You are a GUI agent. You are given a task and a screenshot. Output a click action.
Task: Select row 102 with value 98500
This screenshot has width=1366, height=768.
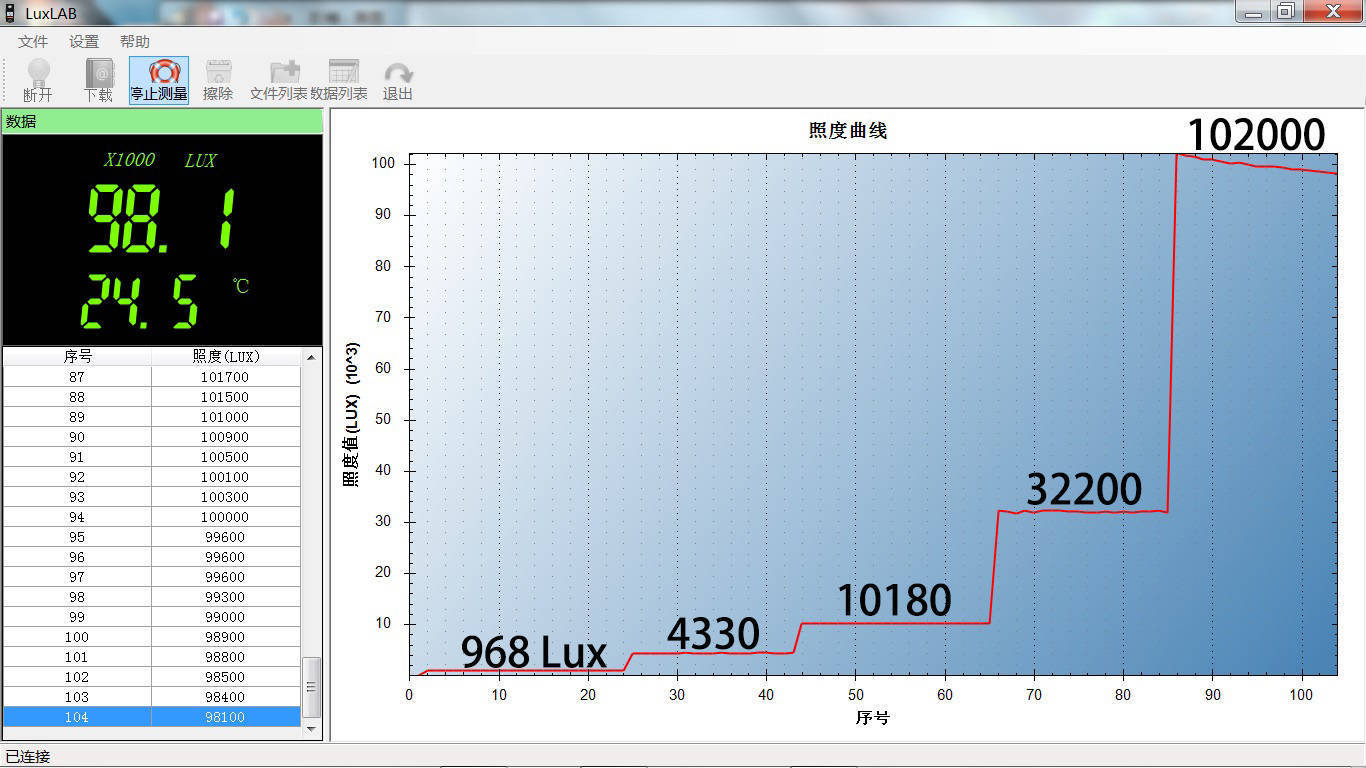coord(152,677)
